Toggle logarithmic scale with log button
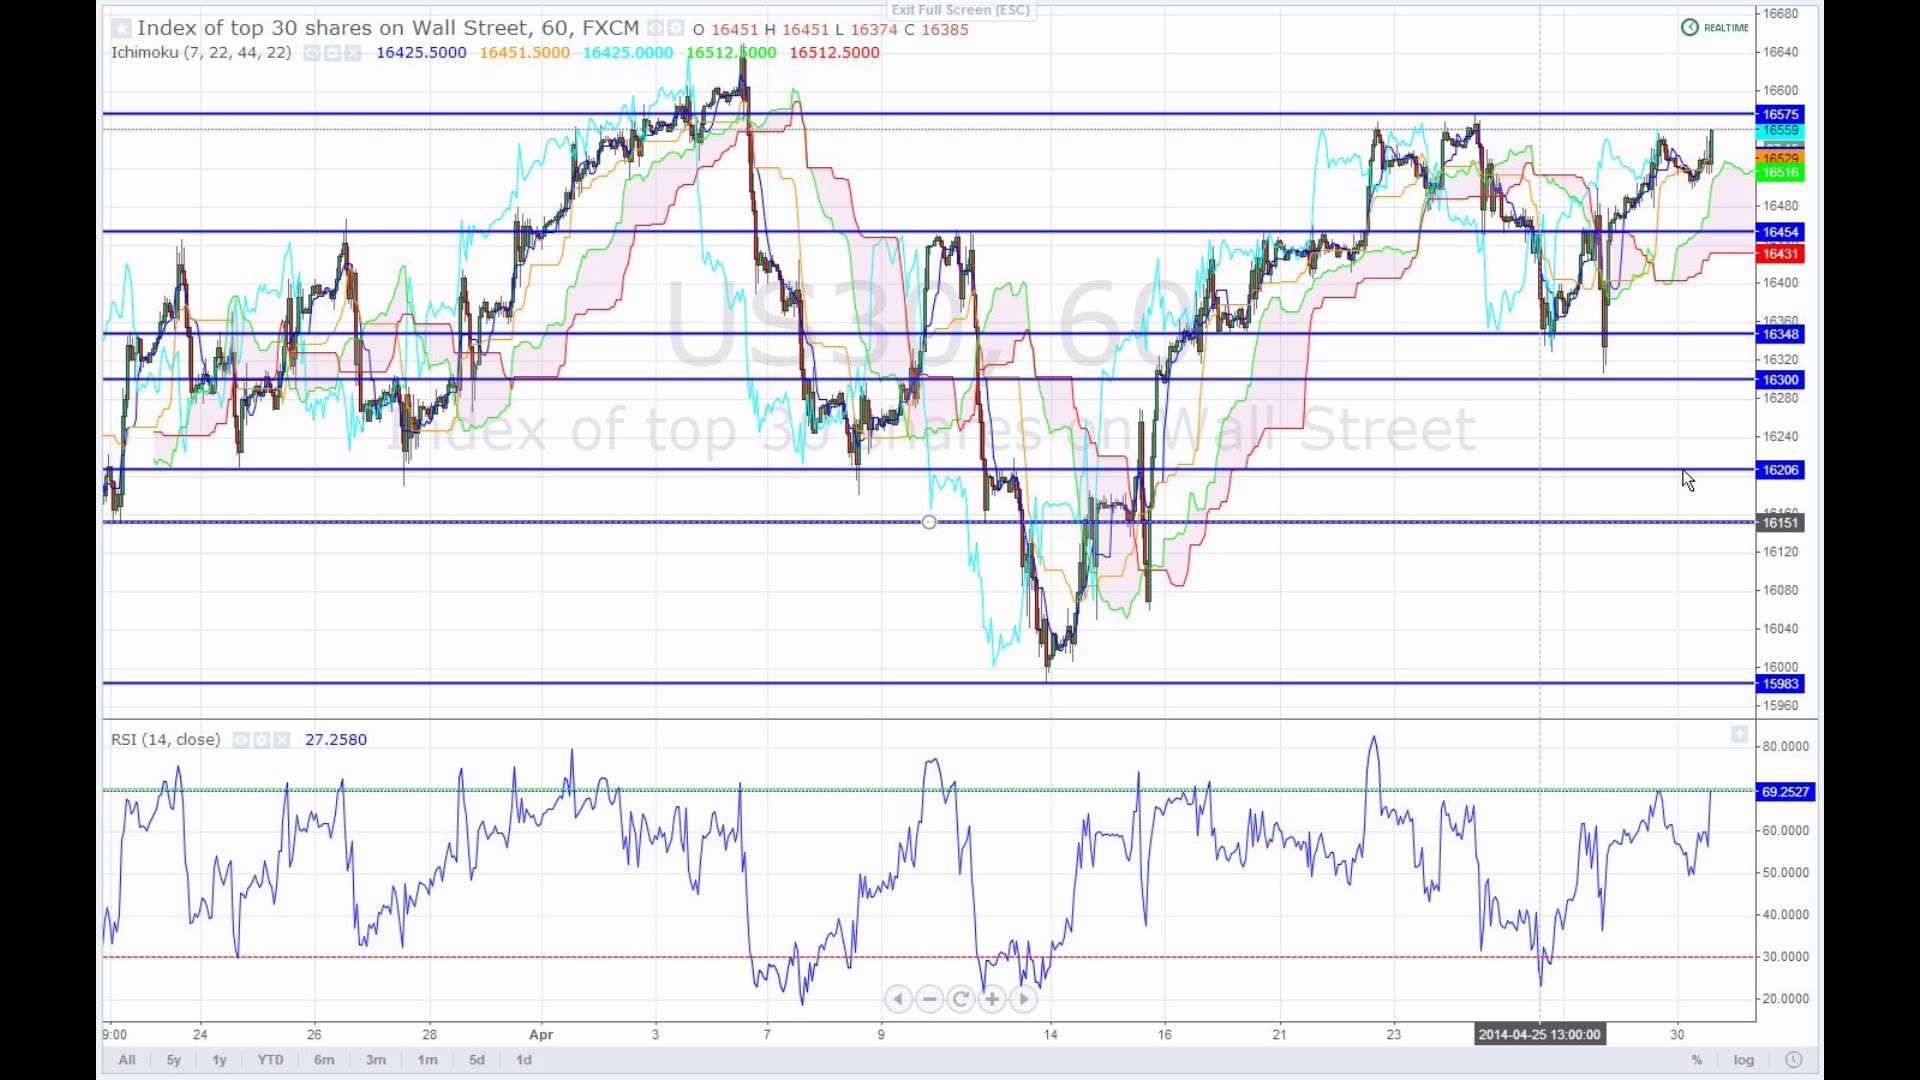The width and height of the screenshot is (1920, 1080). click(1744, 1060)
